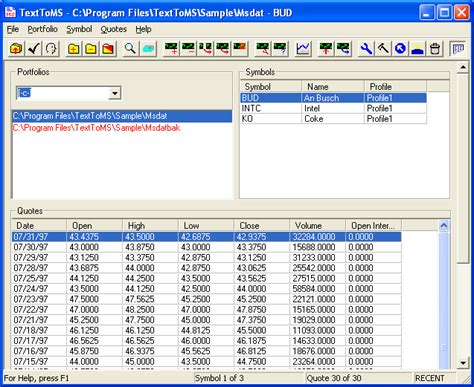Select the 07/30/97 quote row
This screenshot has height=387, width=474.
click(206, 247)
